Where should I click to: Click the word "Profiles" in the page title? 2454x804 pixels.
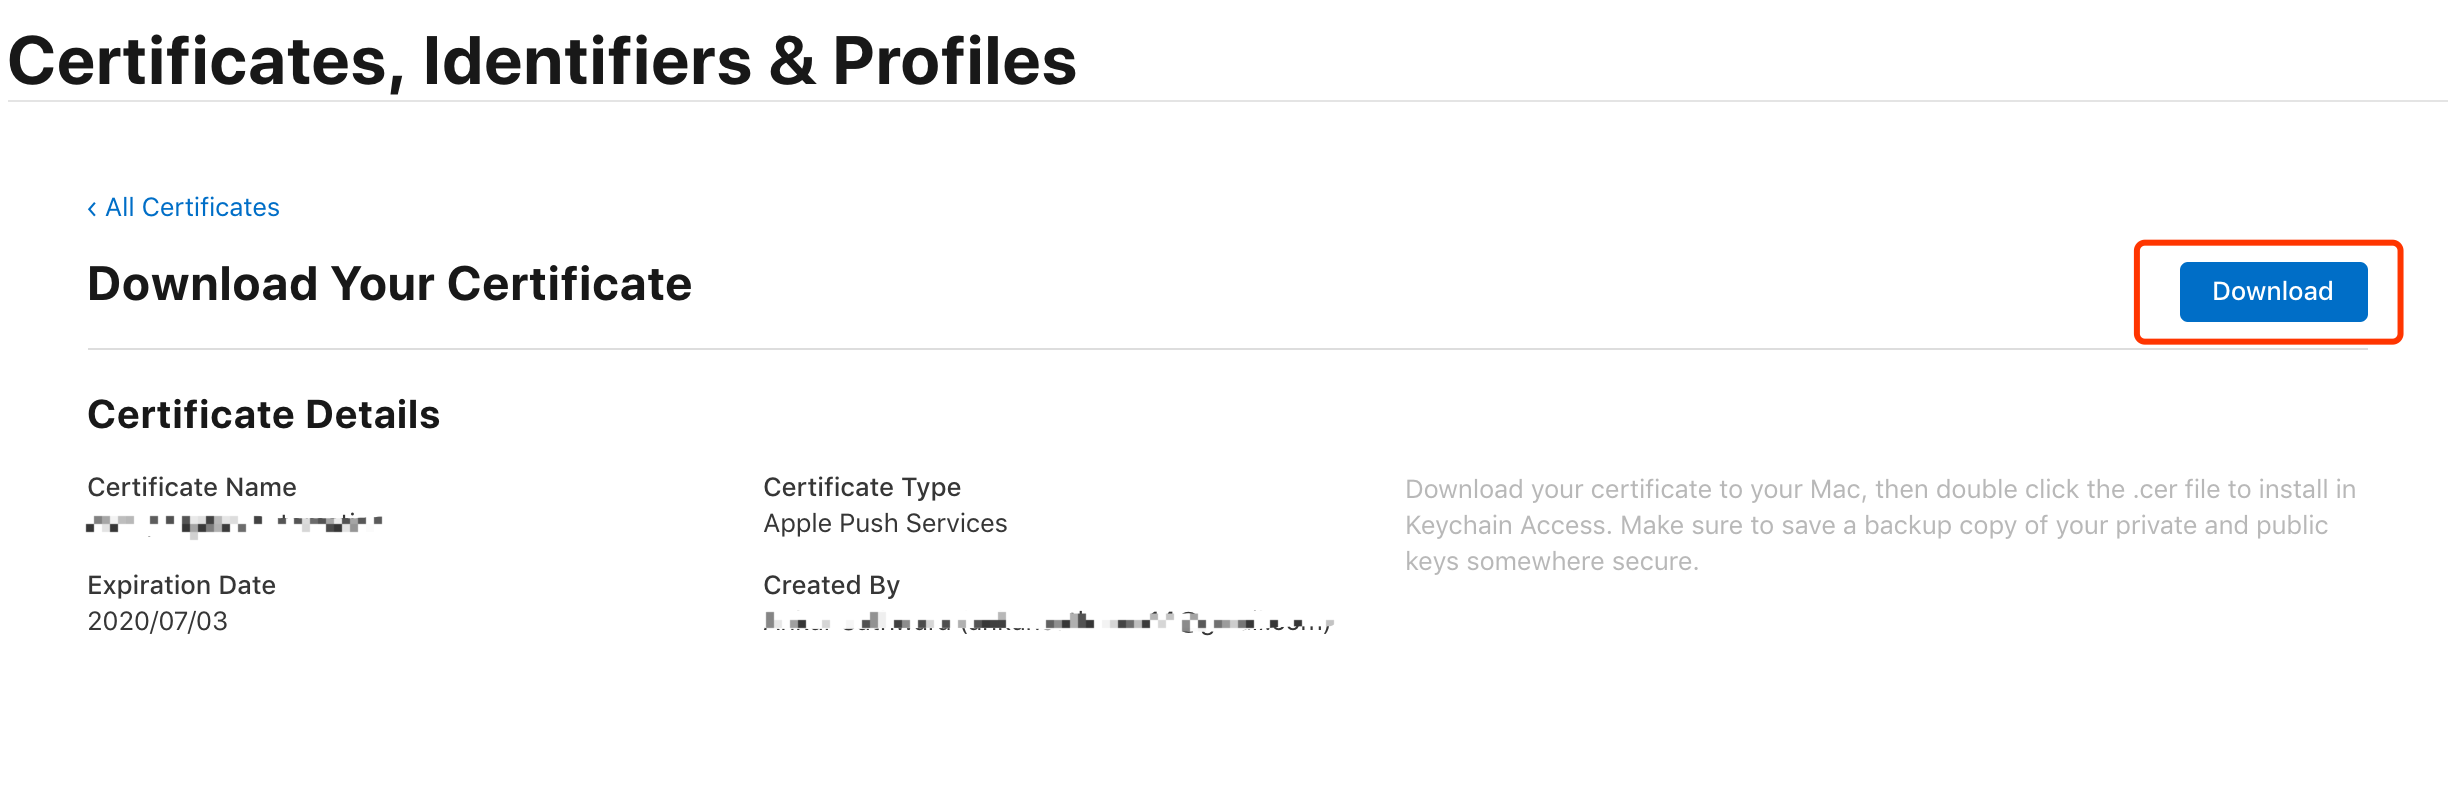click(954, 61)
